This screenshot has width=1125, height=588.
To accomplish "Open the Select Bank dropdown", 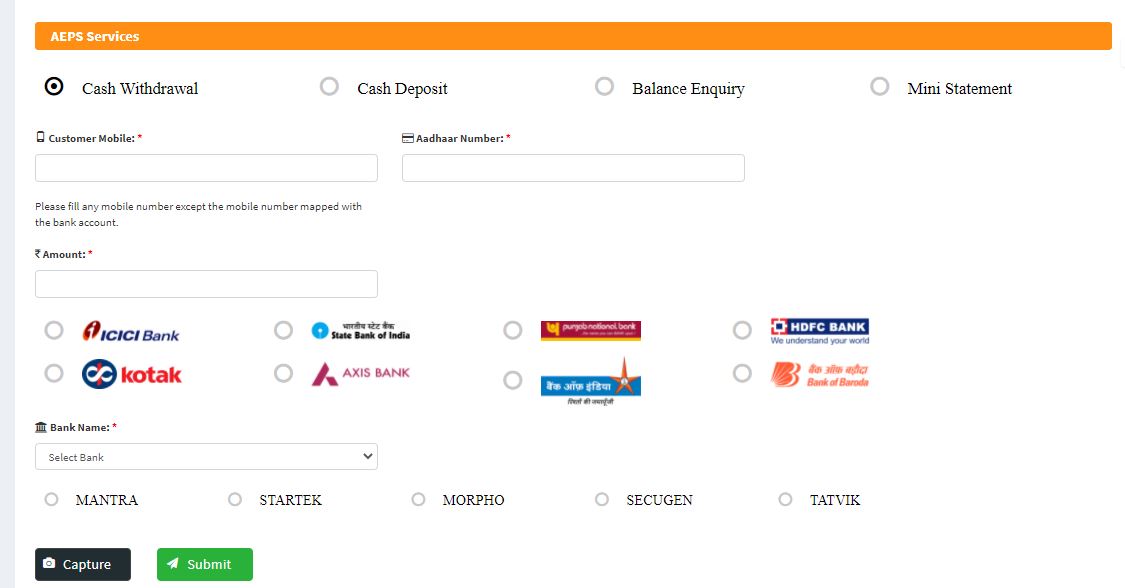I will coord(206,457).
